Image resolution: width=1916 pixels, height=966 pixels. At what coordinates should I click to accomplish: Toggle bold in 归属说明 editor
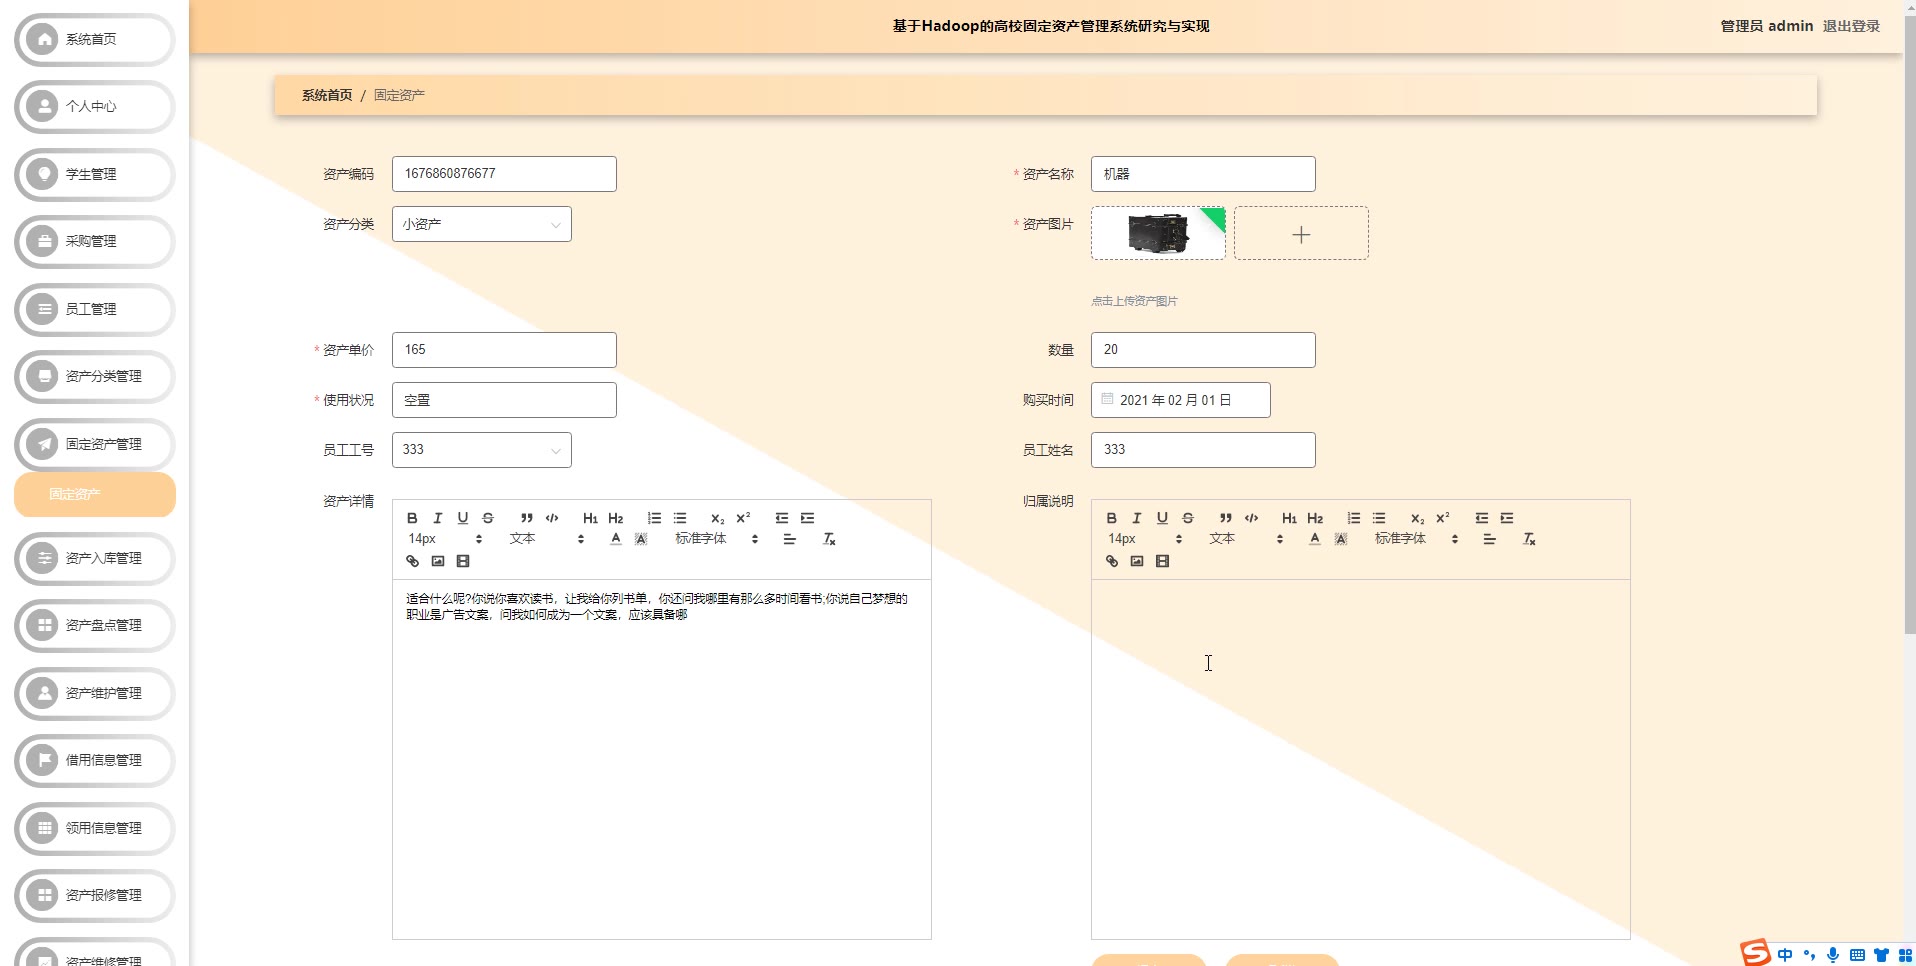[x=1111, y=518]
